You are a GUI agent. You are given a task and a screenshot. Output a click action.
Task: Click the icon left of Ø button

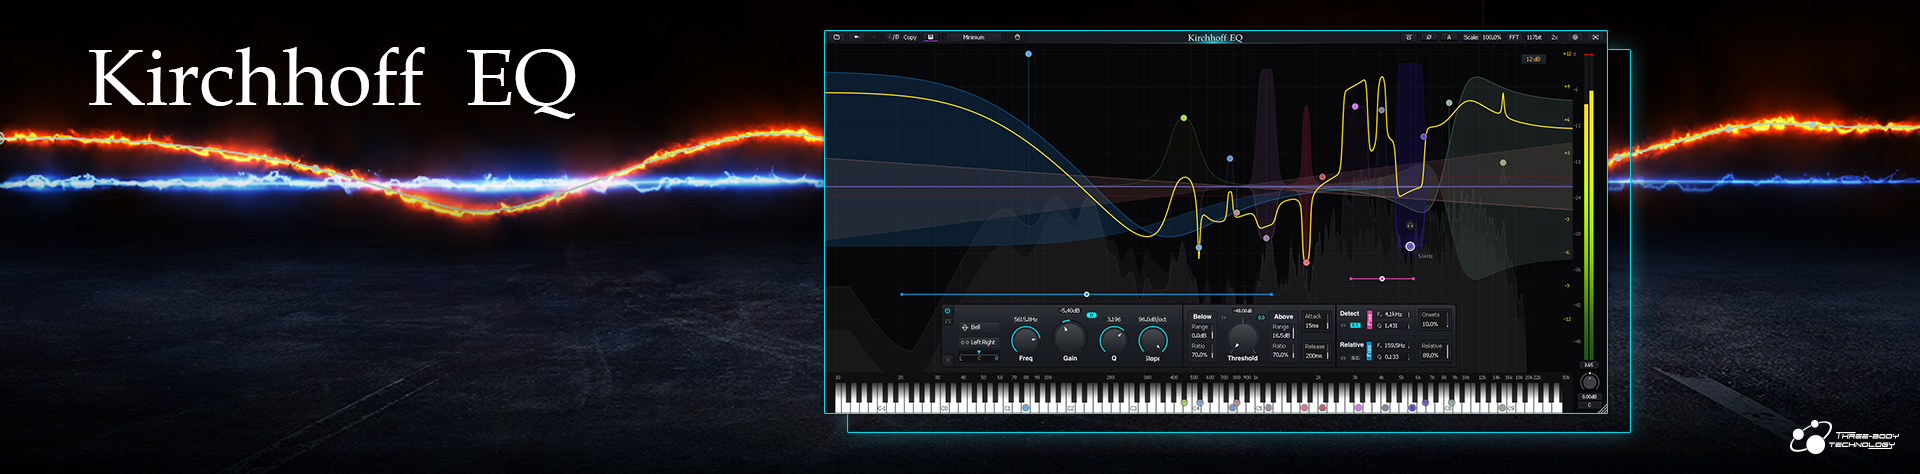[1409, 37]
